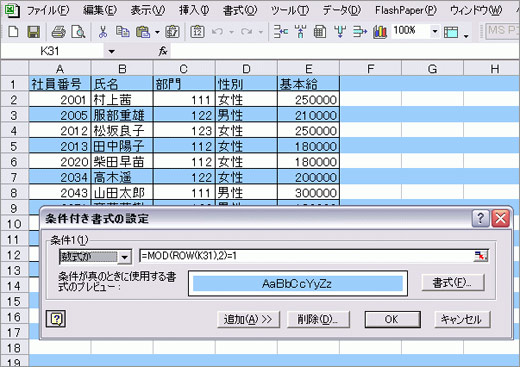Click cell containing 村上茜
This screenshot has height=367, width=520.
[x=122, y=100]
